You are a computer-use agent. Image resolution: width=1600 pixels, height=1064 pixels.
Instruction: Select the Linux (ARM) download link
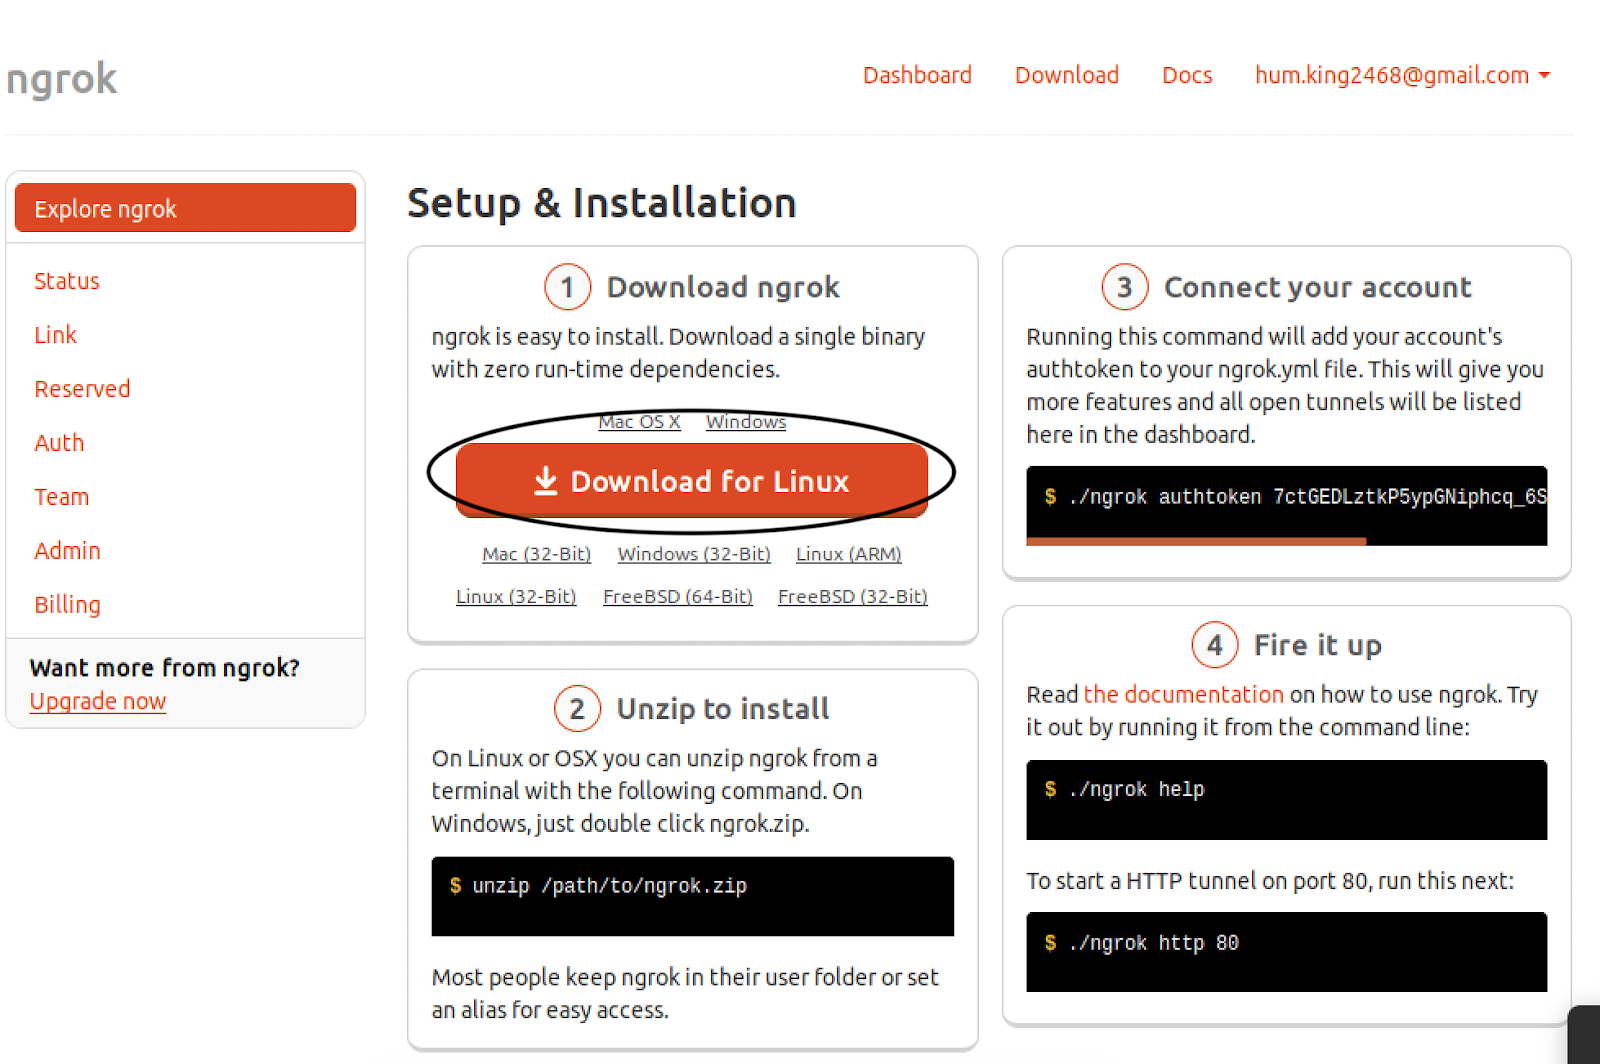(x=848, y=554)
